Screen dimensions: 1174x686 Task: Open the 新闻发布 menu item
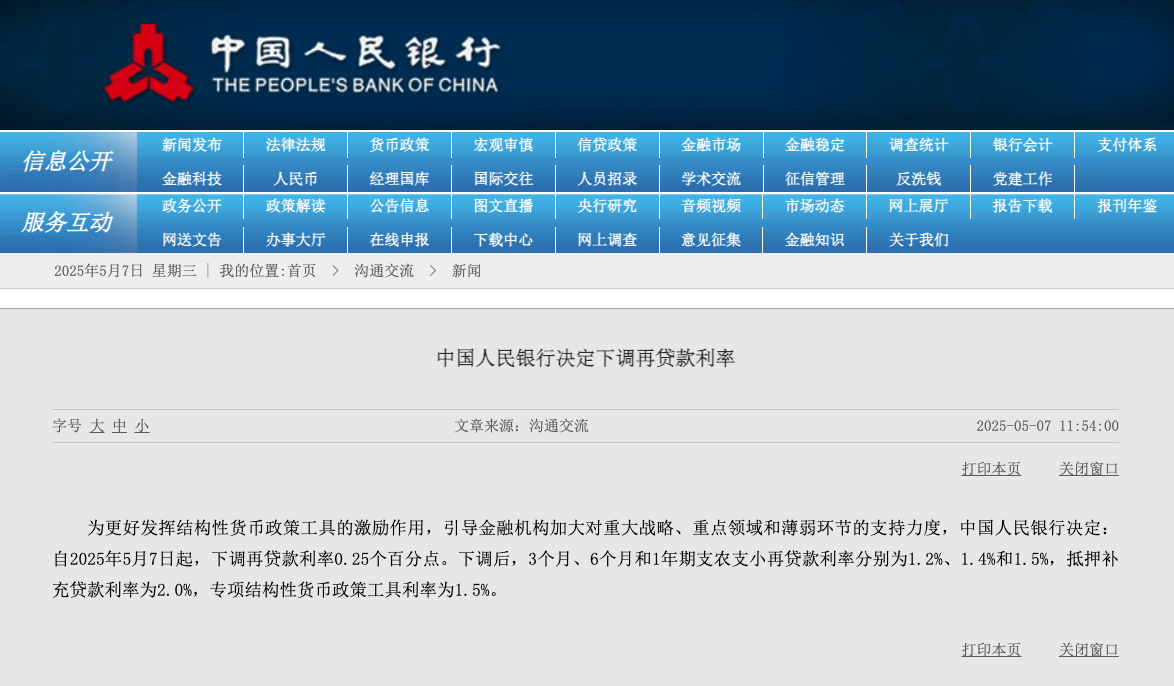(192, 145)
